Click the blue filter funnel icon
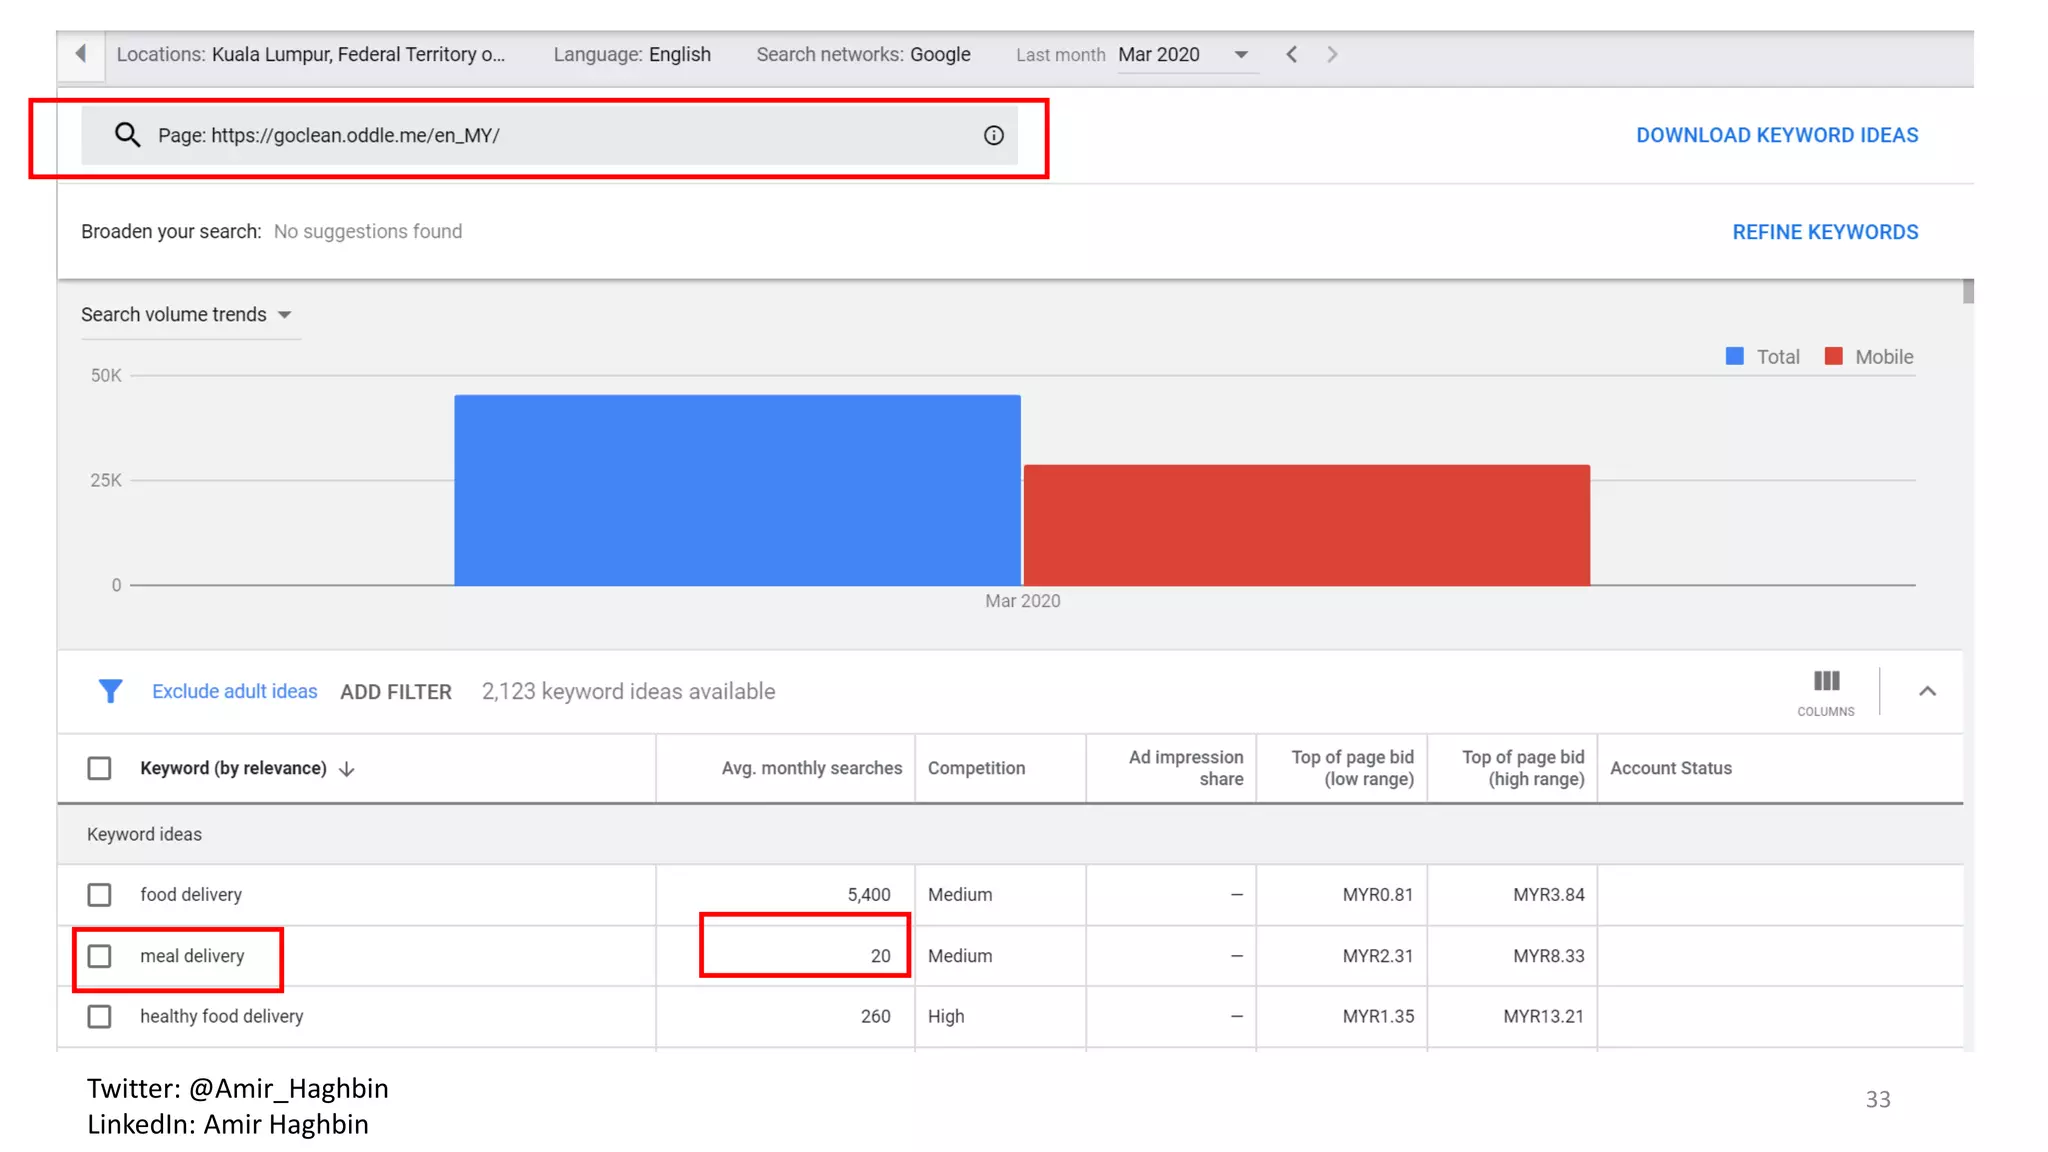Screen dimensions: 2048x1152 tap(110, 691)
